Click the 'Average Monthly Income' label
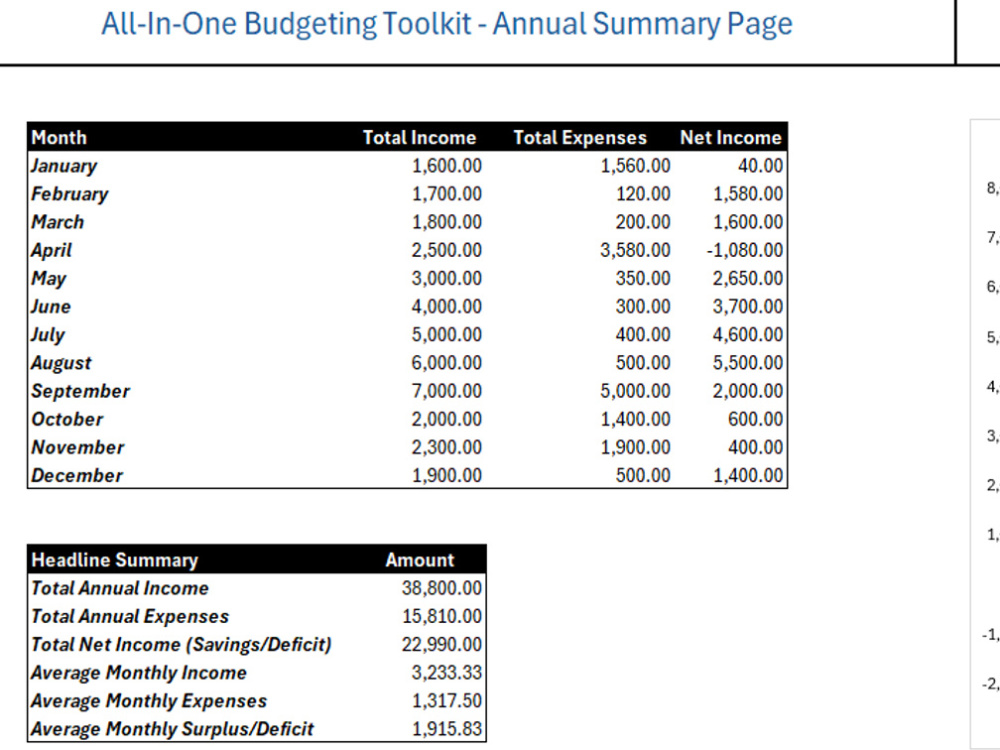This screenshot has width=1000, height=750. pyautogui.click(x=139, y=672)
